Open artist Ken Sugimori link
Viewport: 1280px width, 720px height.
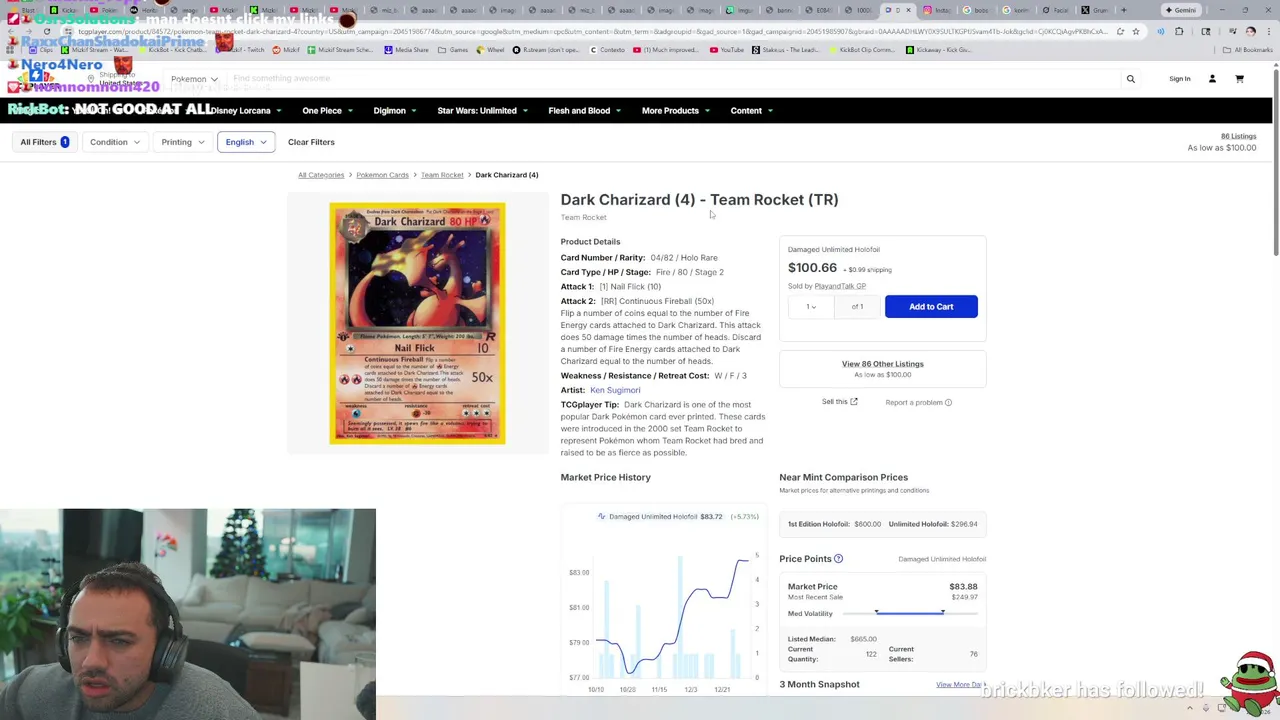coord(615,390)
